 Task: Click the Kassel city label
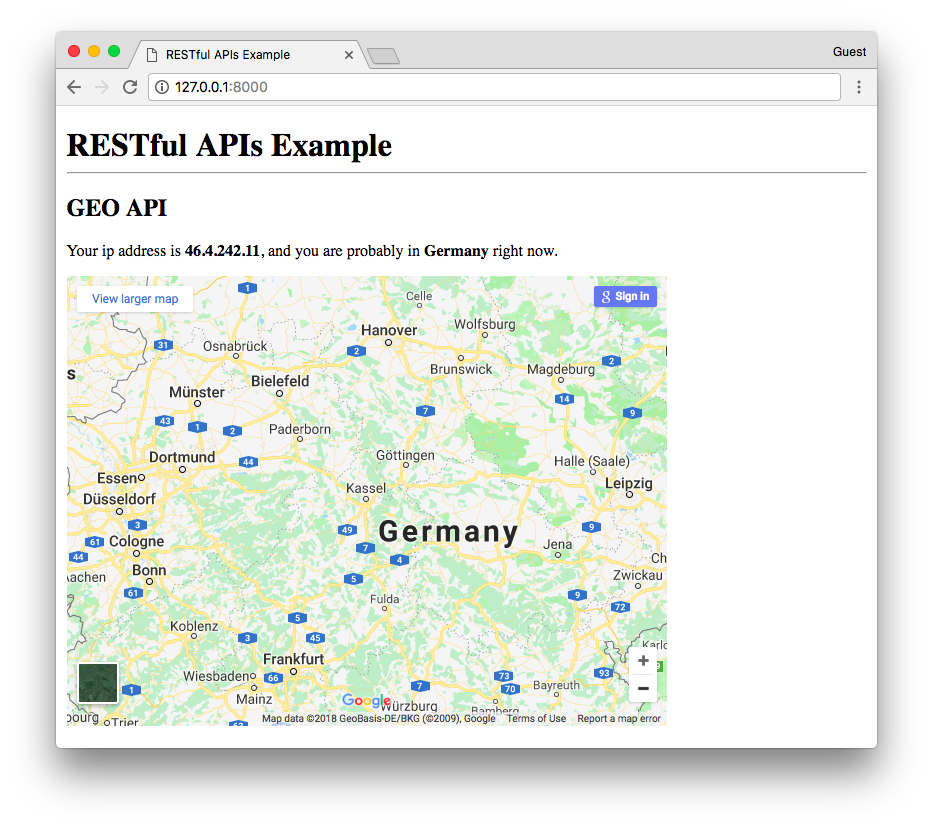[x=366, y=488]
